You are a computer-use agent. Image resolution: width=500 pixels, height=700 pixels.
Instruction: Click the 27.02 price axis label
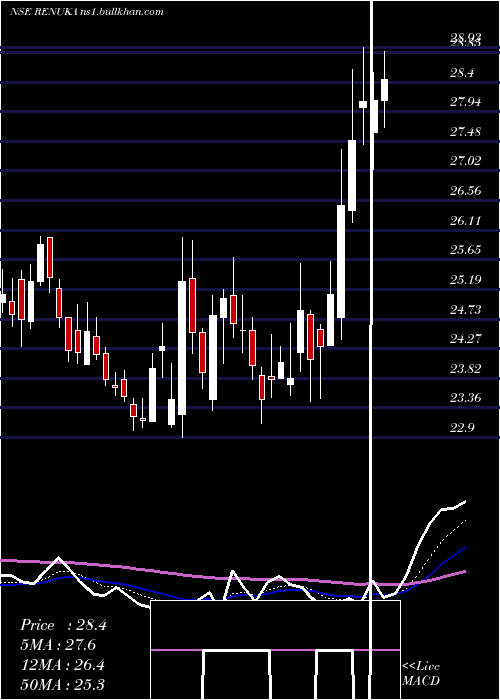(465, 161)
